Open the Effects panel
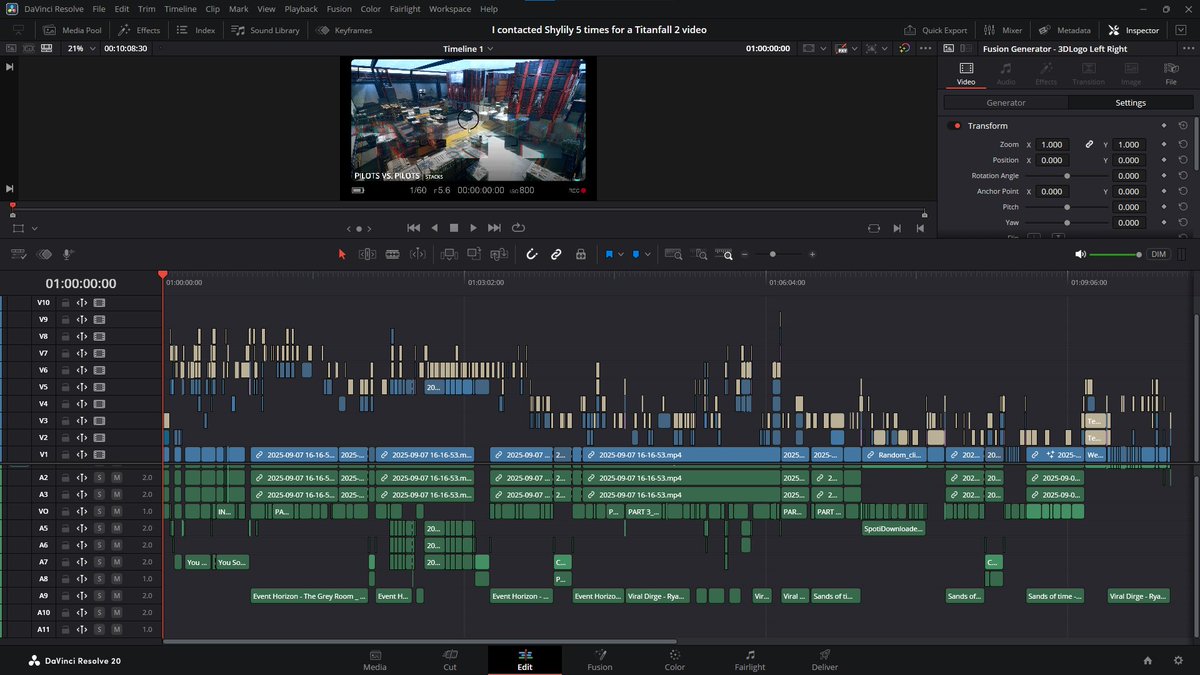1200x675 pixels. tap(139, 30)
